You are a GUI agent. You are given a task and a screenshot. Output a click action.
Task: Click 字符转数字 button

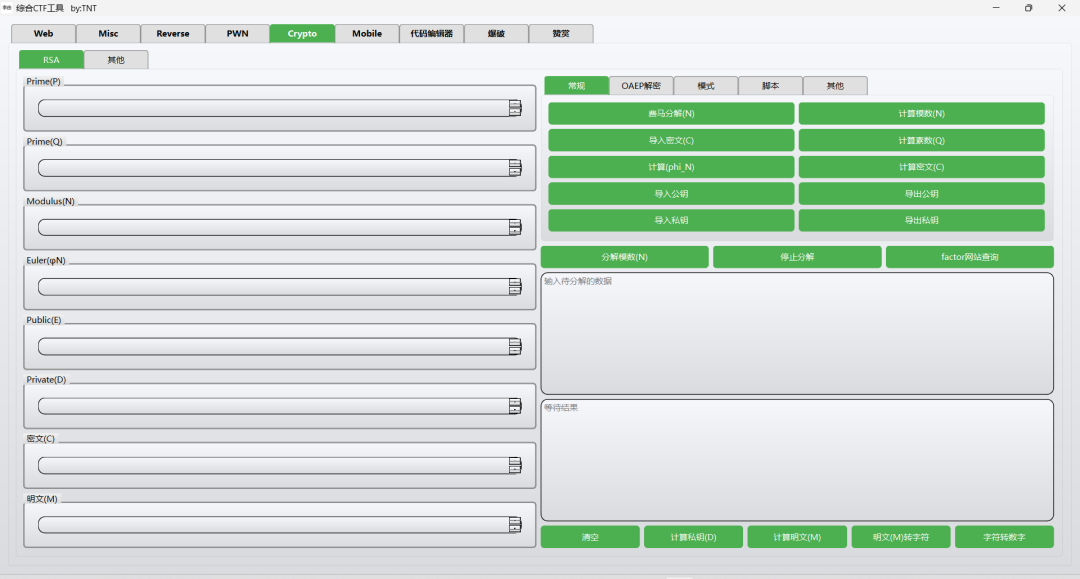pos(1004,537)
